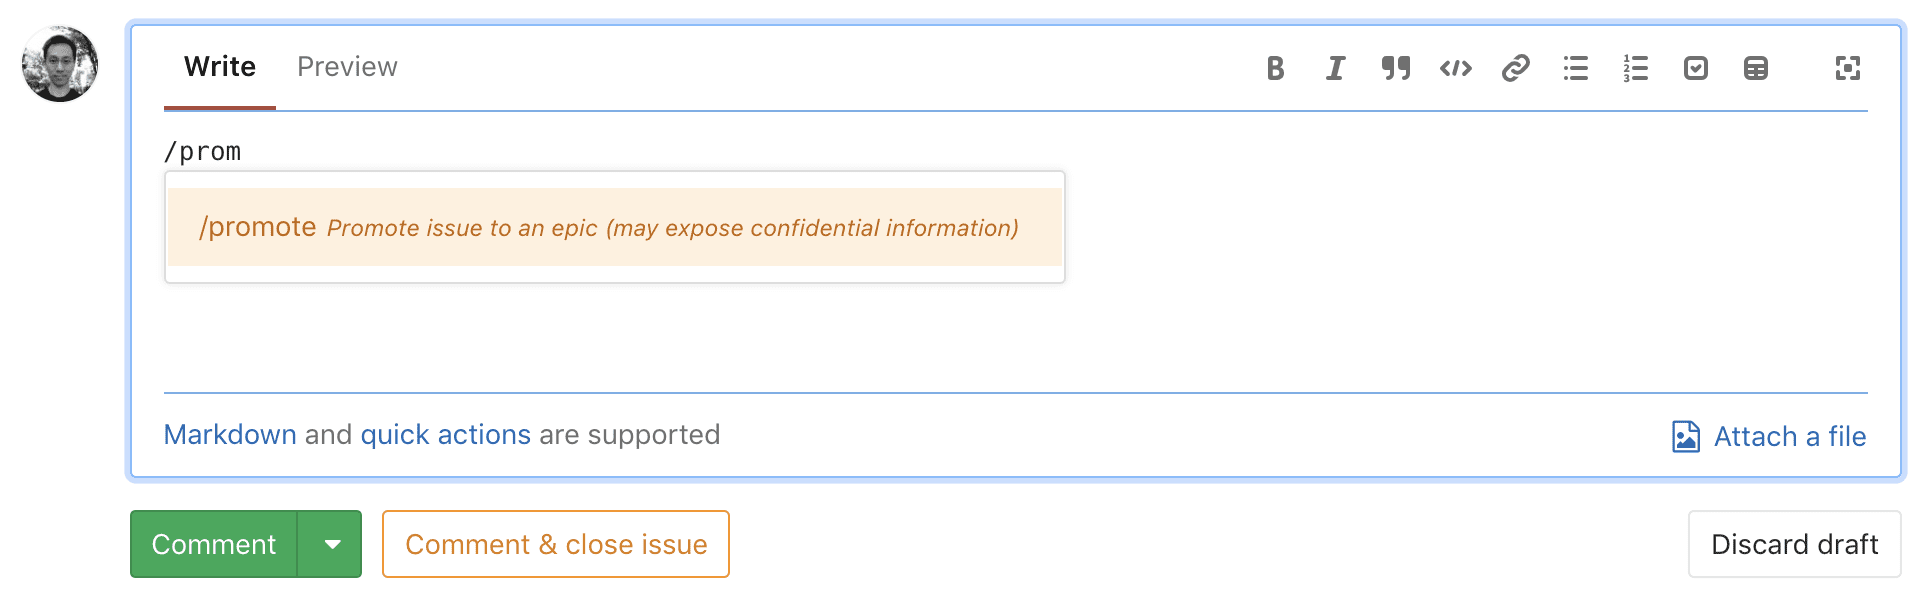Insert code formatting
The image size is (1926, 604).
[x=1455, y=68]
